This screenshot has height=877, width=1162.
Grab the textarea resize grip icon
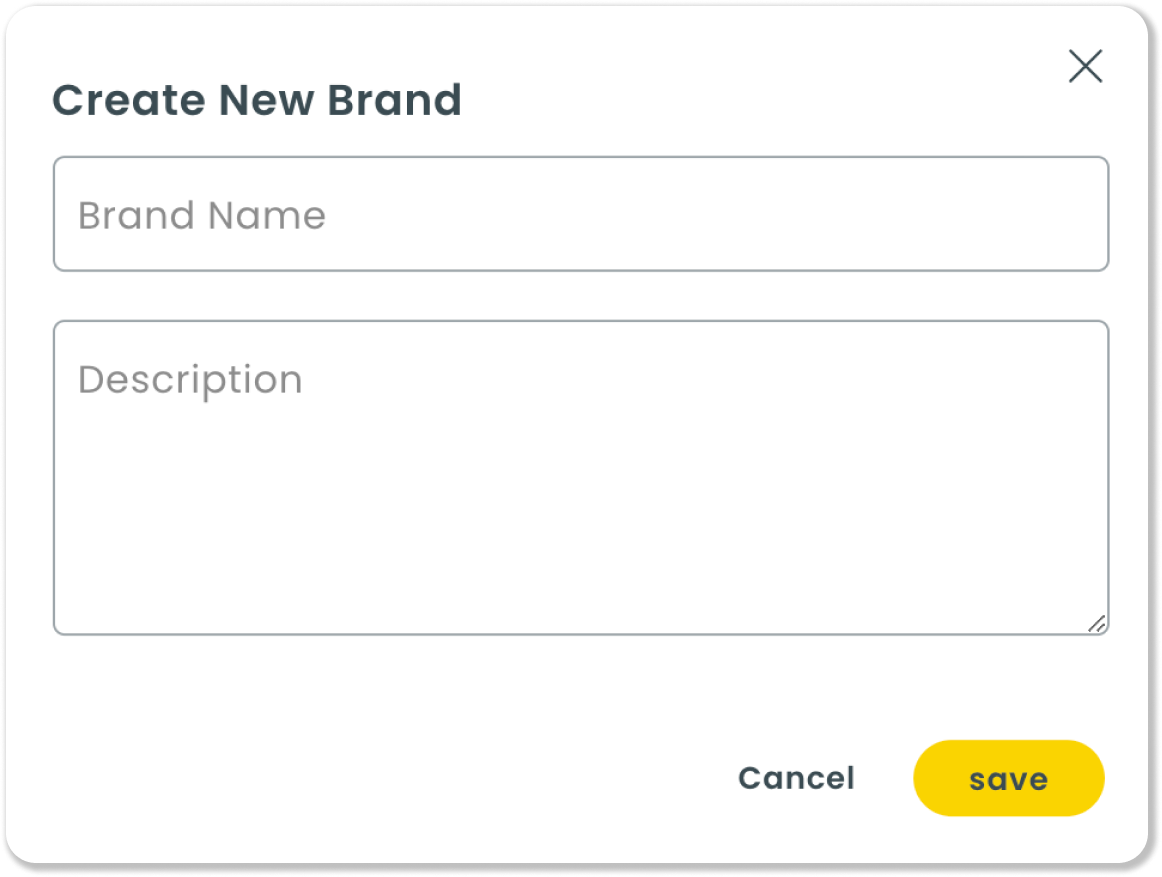pyautogui.click(x=1097, y=623)
